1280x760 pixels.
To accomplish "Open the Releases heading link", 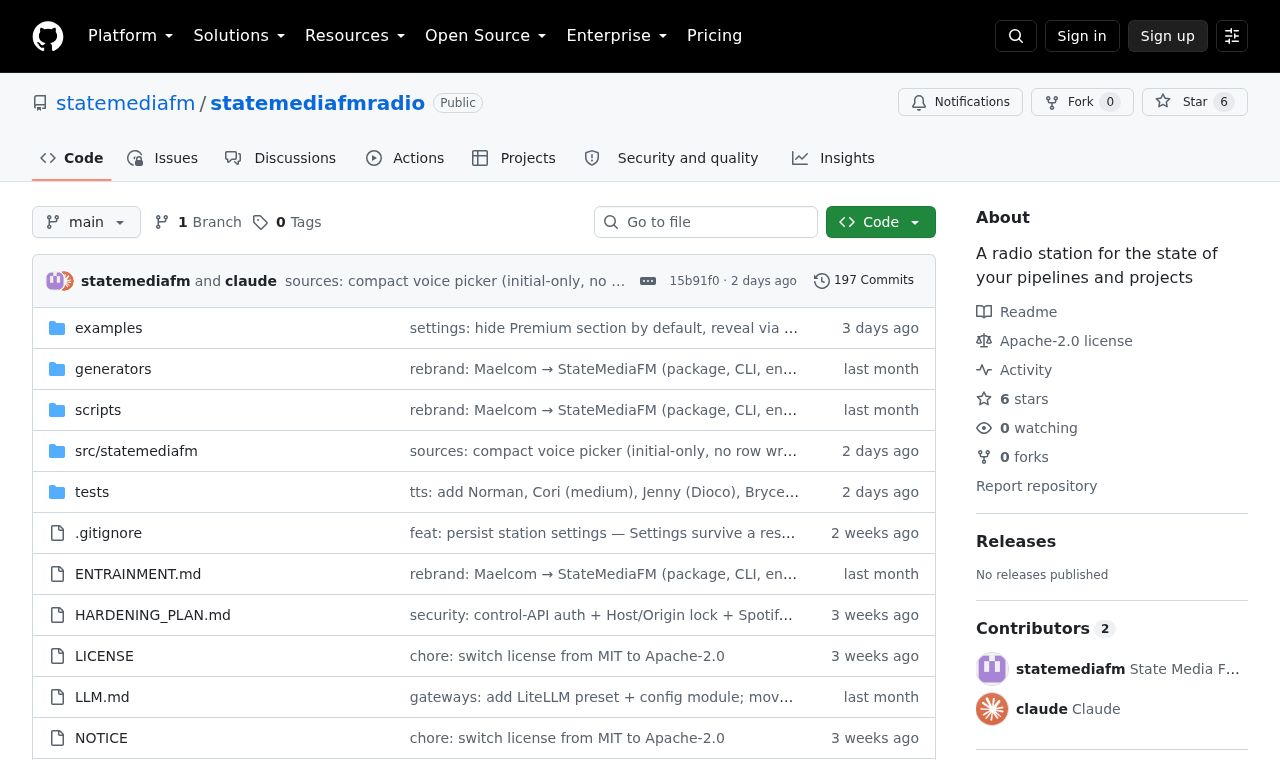I will point(1016,541).
